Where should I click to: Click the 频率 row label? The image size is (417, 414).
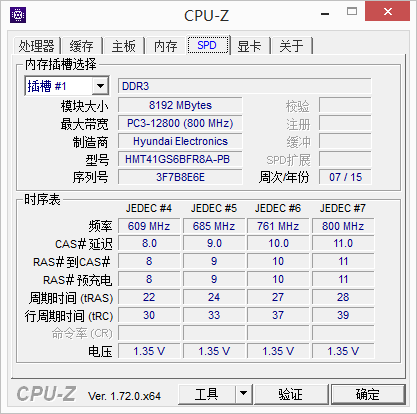coord(100,226)
